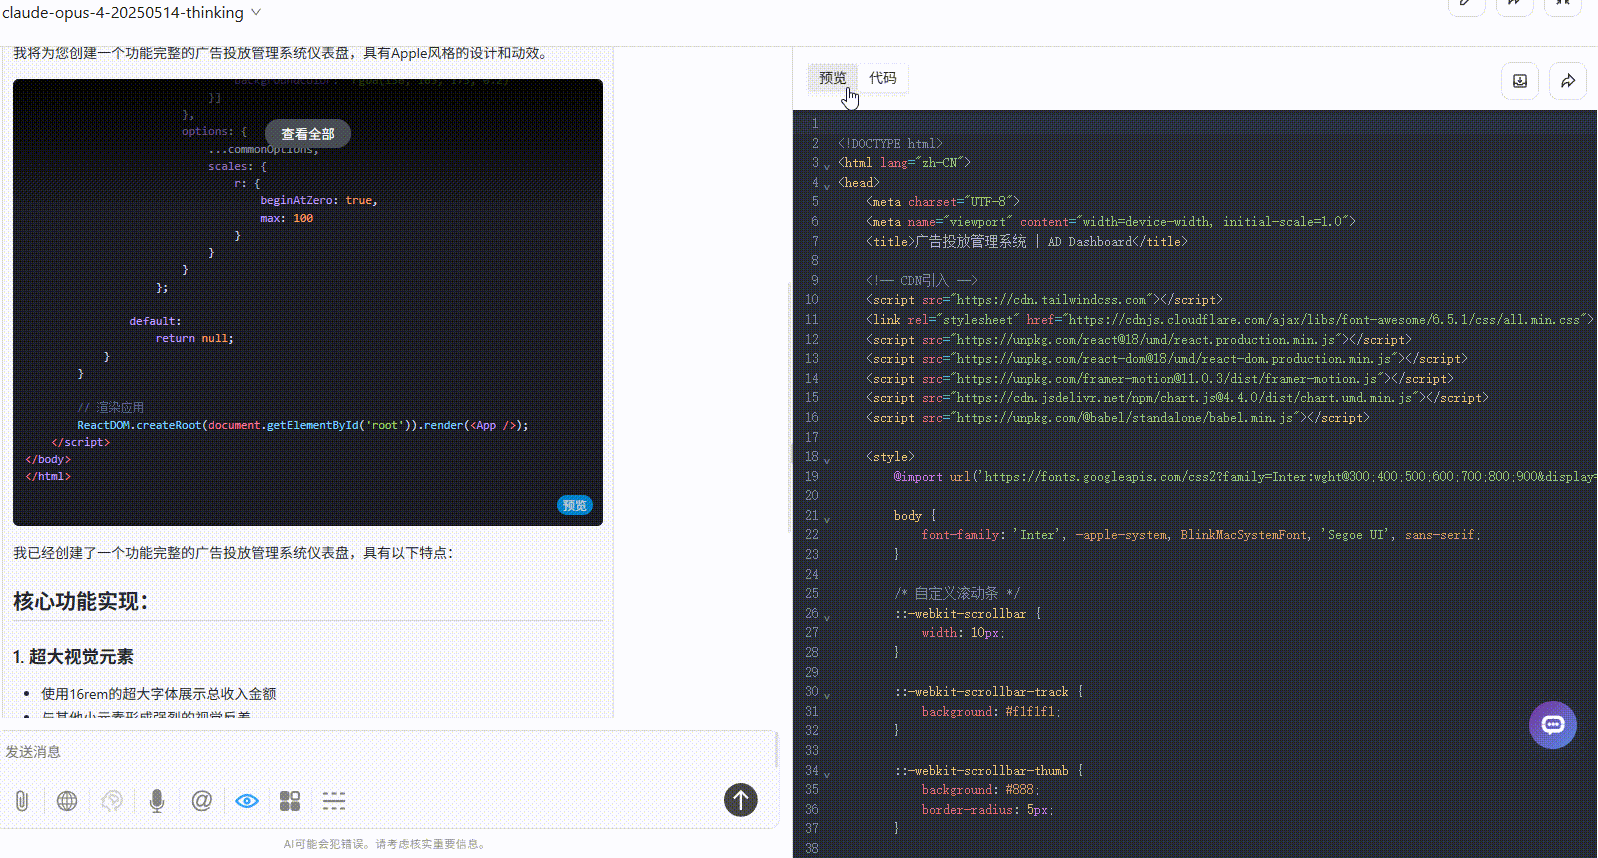Fold the body rule at line 21
Viewport: 1598px width, 858px height.
pyautogui.click(x=827, y=519)
